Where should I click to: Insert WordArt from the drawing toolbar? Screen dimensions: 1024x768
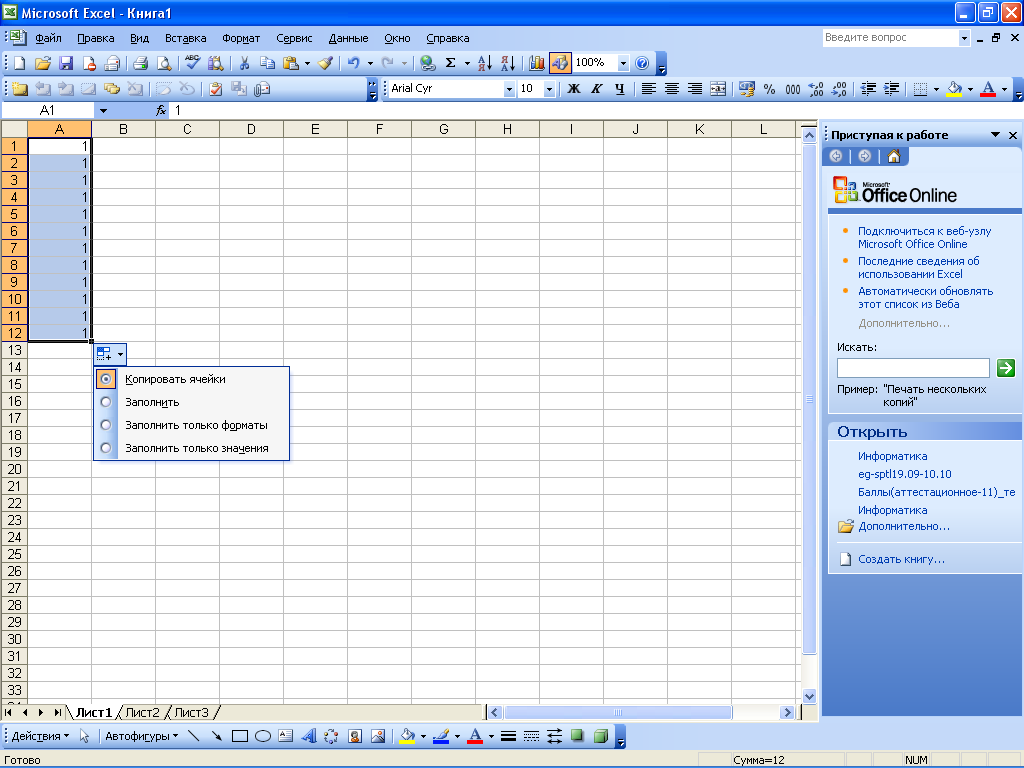tap(308, 737)
